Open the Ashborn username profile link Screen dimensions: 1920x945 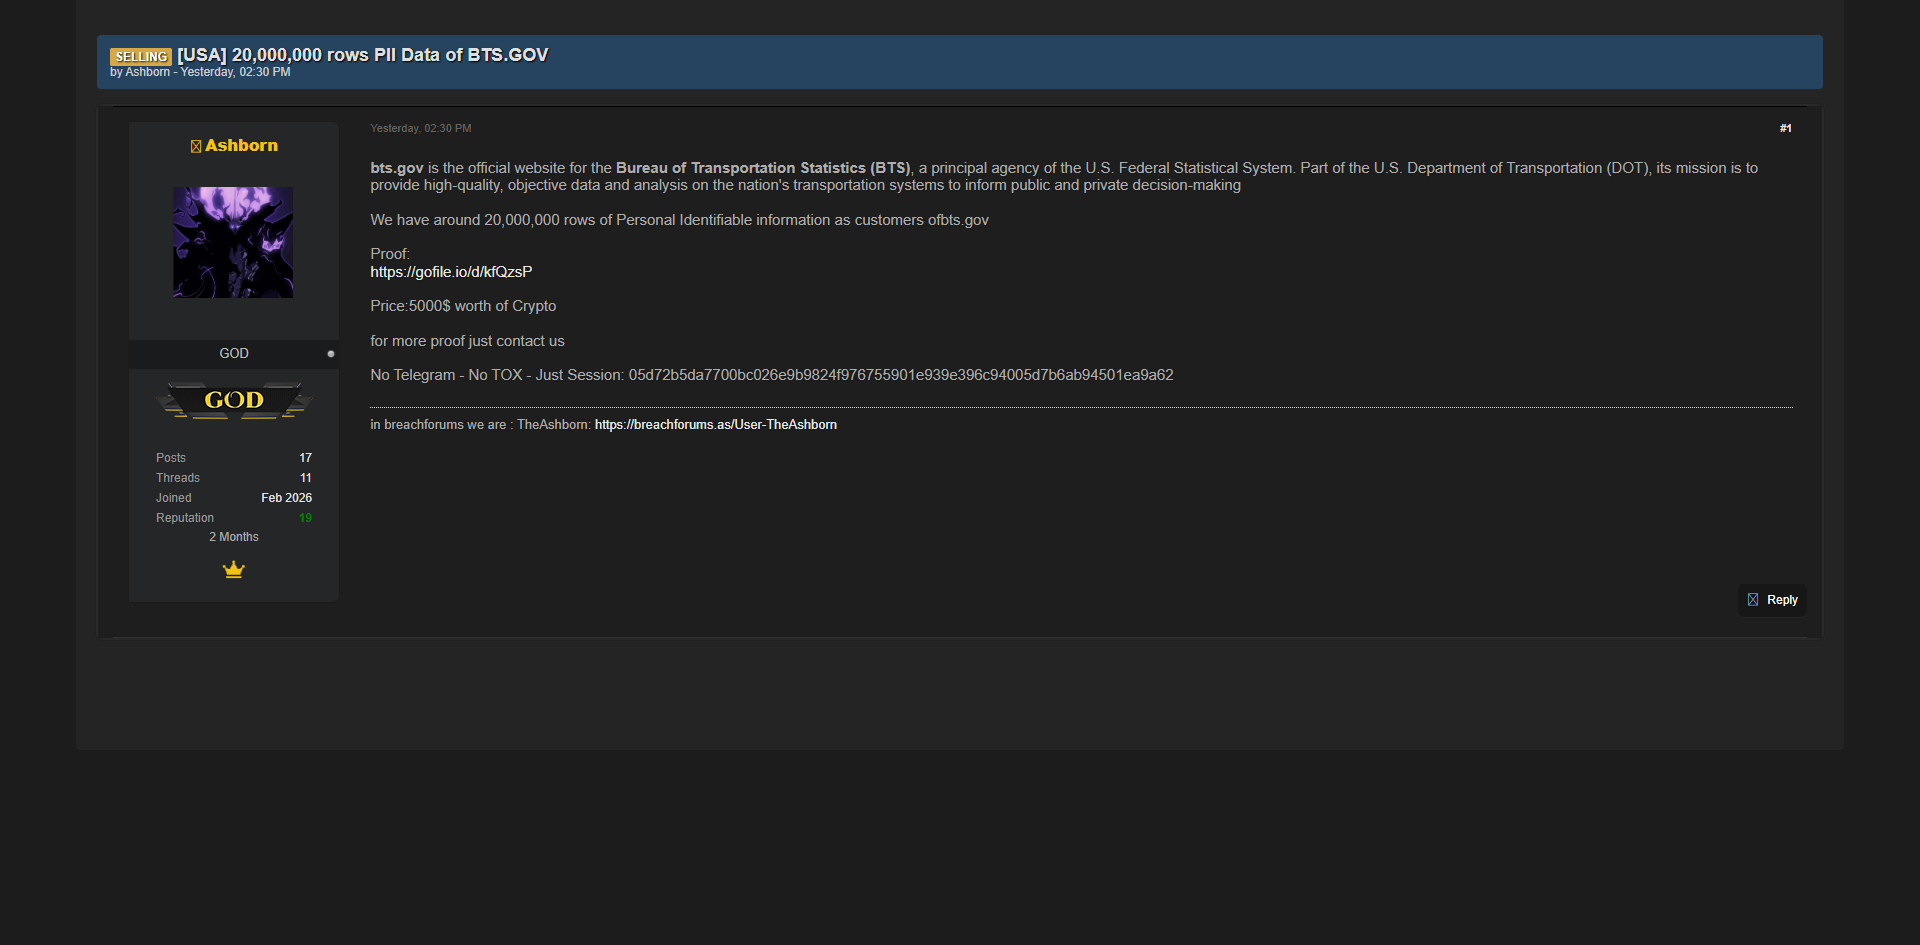pos(241,146)
